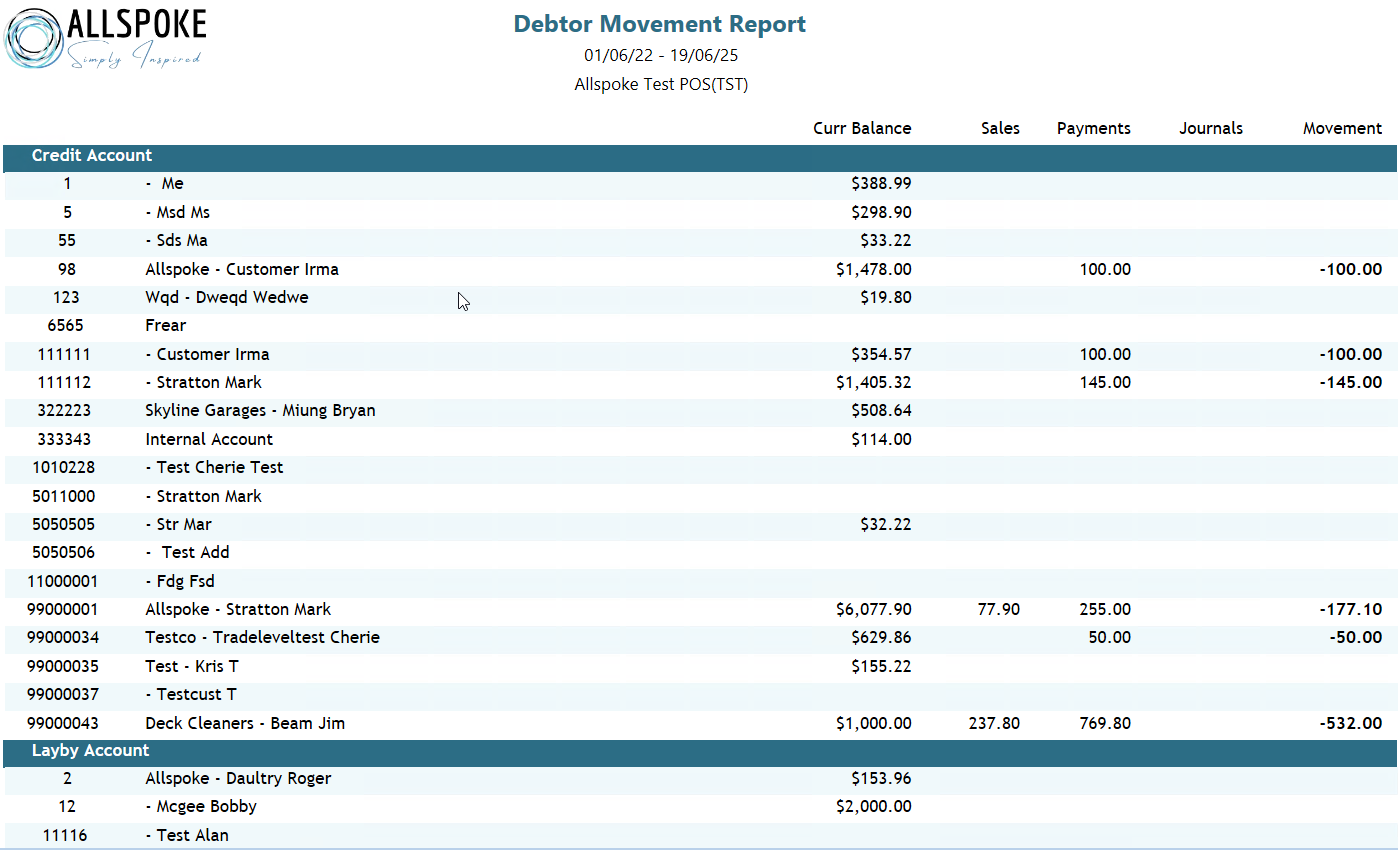The height and width of the screenshot is (850, 1398).
Task: Click the $508.64 balance
Action: 881,410
